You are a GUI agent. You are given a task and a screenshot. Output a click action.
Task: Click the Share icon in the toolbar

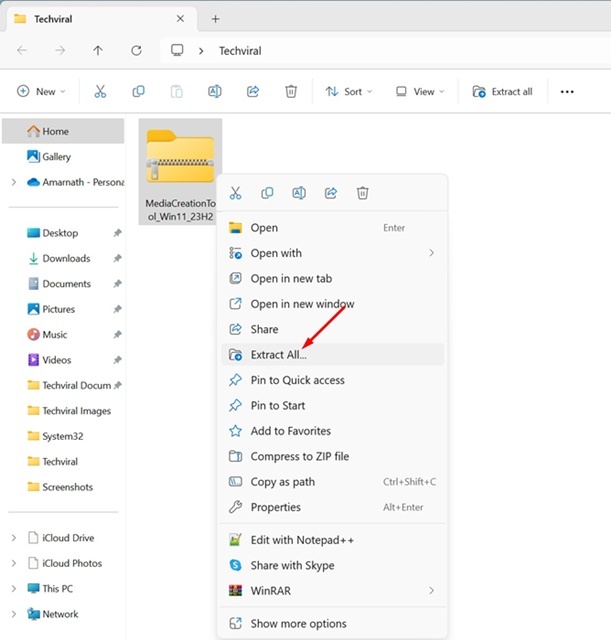253,91
